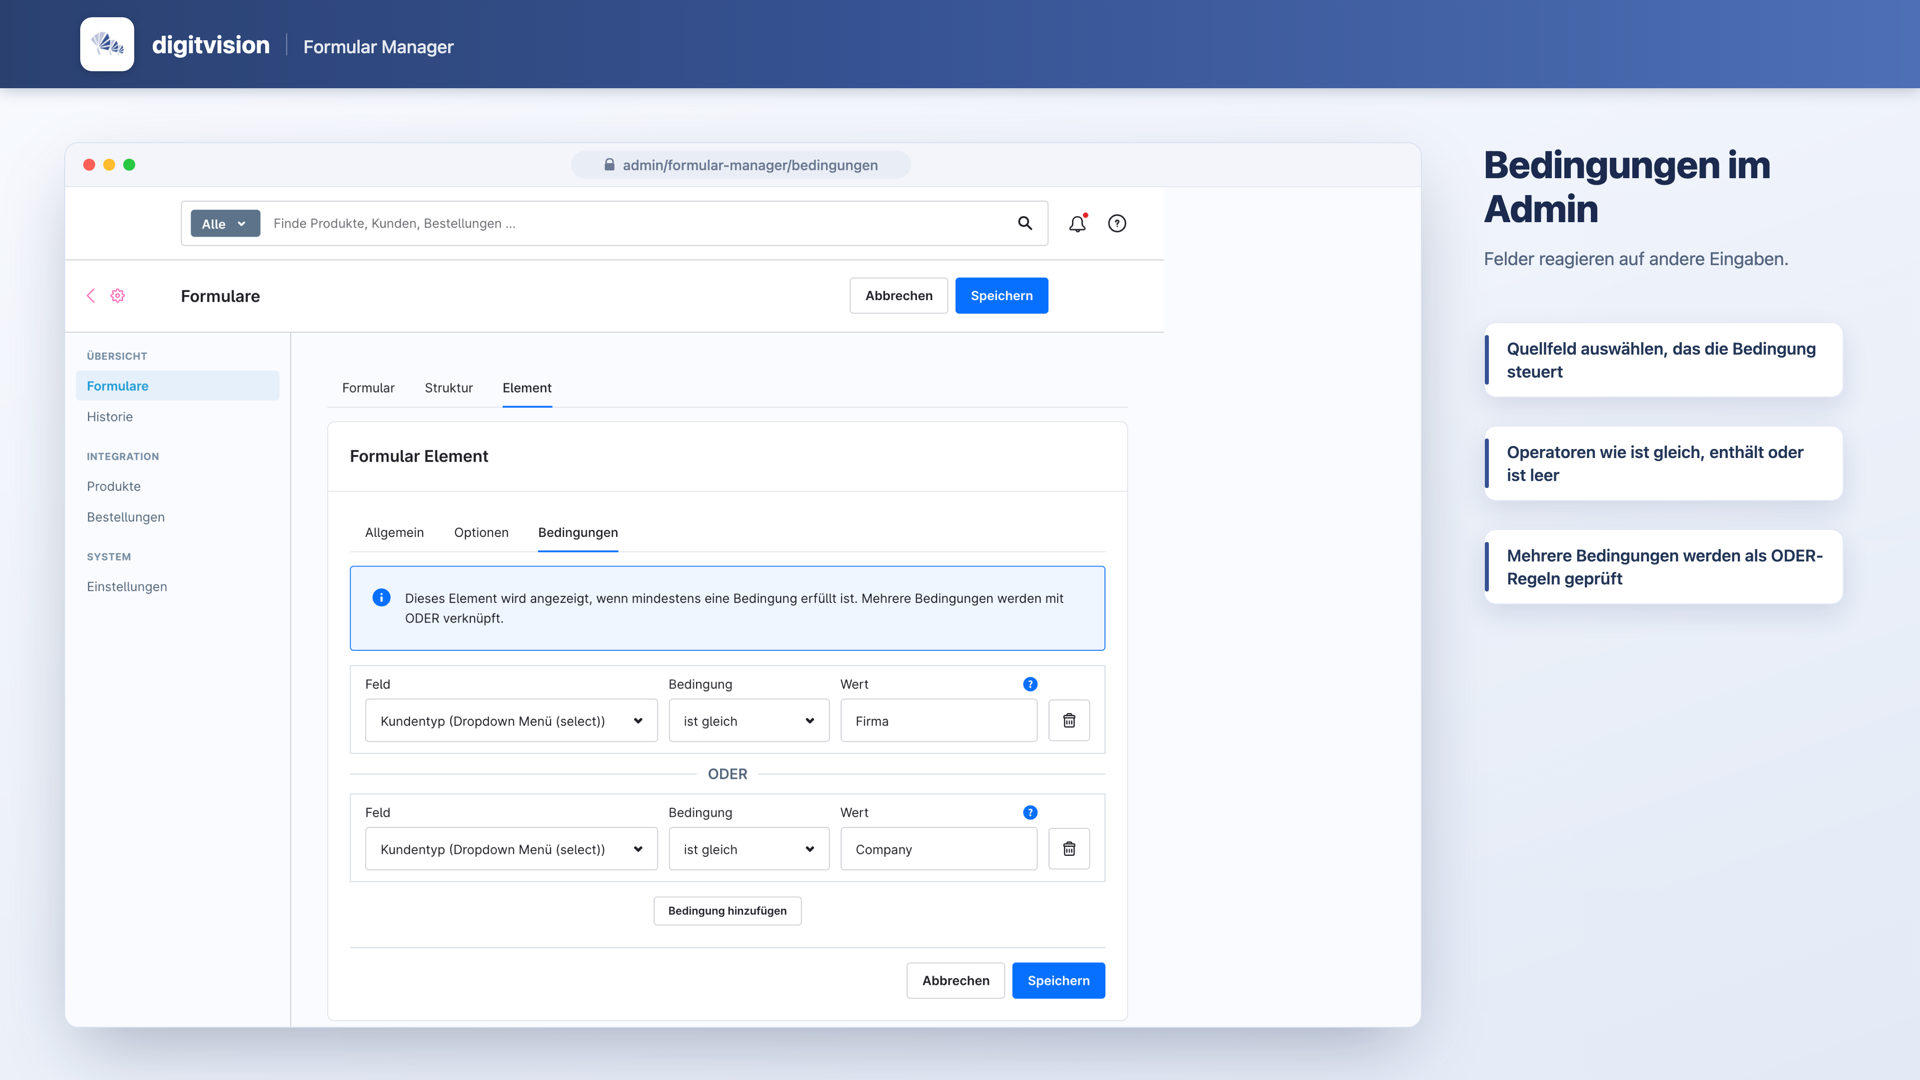
Task: Open Formulare in the sidebar
Action: pos(177,386)
